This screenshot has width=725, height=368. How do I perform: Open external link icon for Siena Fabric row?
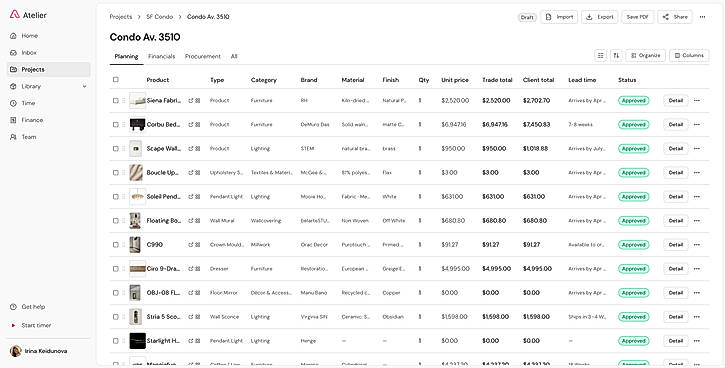pos(190,100)
